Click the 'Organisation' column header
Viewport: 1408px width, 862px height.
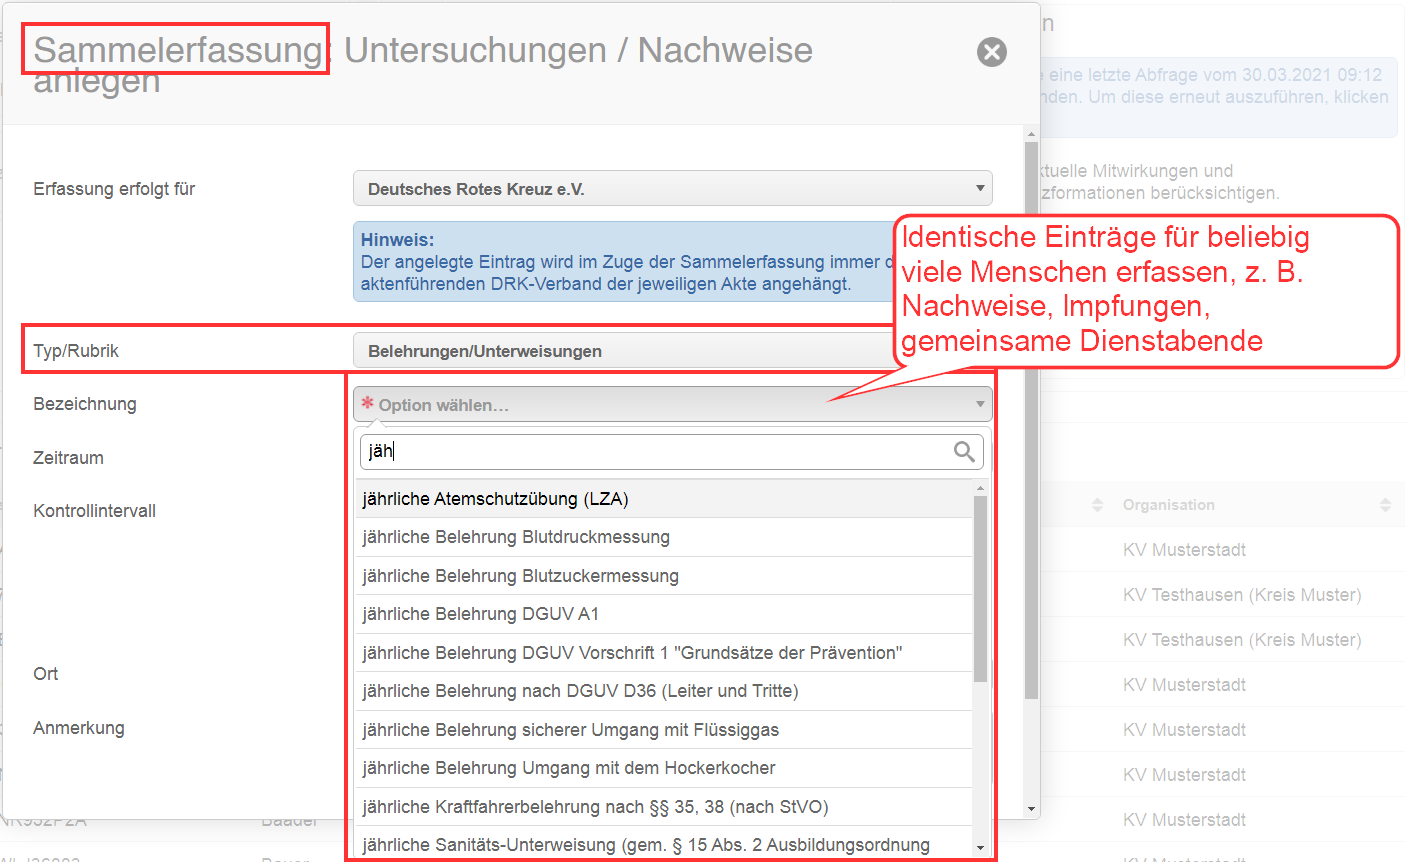click(x=1168, y=505)
